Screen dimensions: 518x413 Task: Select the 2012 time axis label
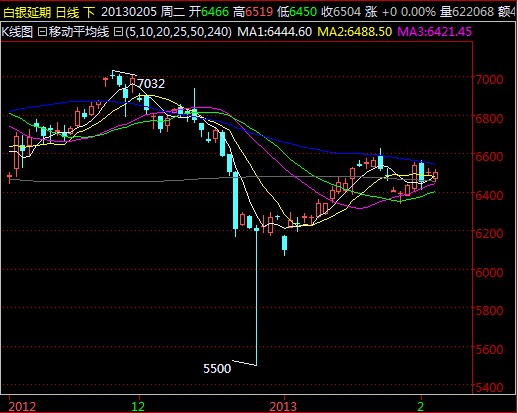click(22, 407)
